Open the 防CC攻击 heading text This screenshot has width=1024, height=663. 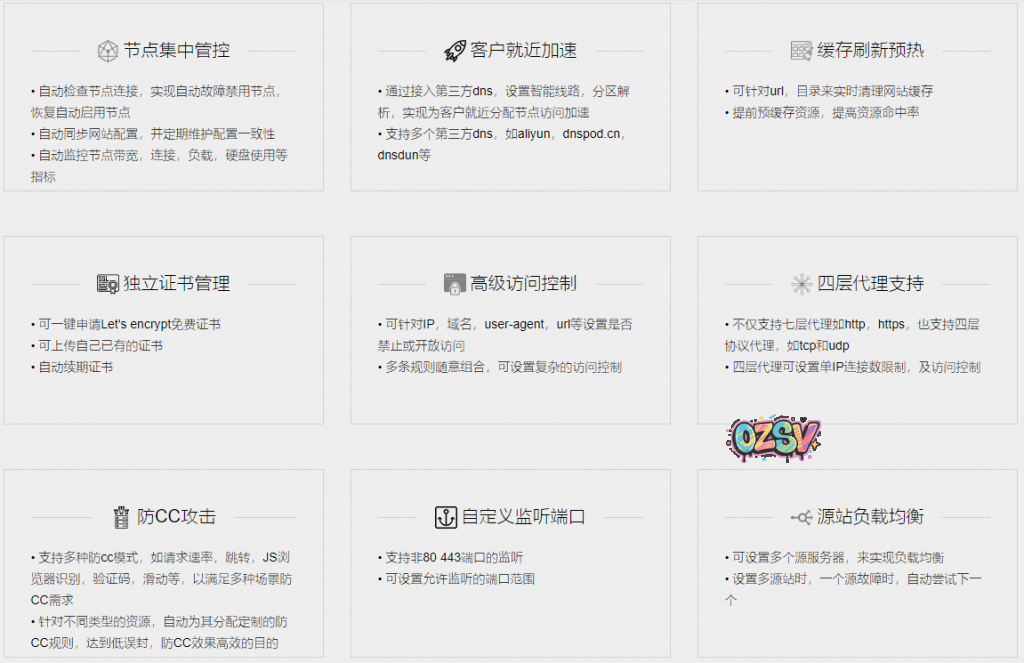click(177, 517)
